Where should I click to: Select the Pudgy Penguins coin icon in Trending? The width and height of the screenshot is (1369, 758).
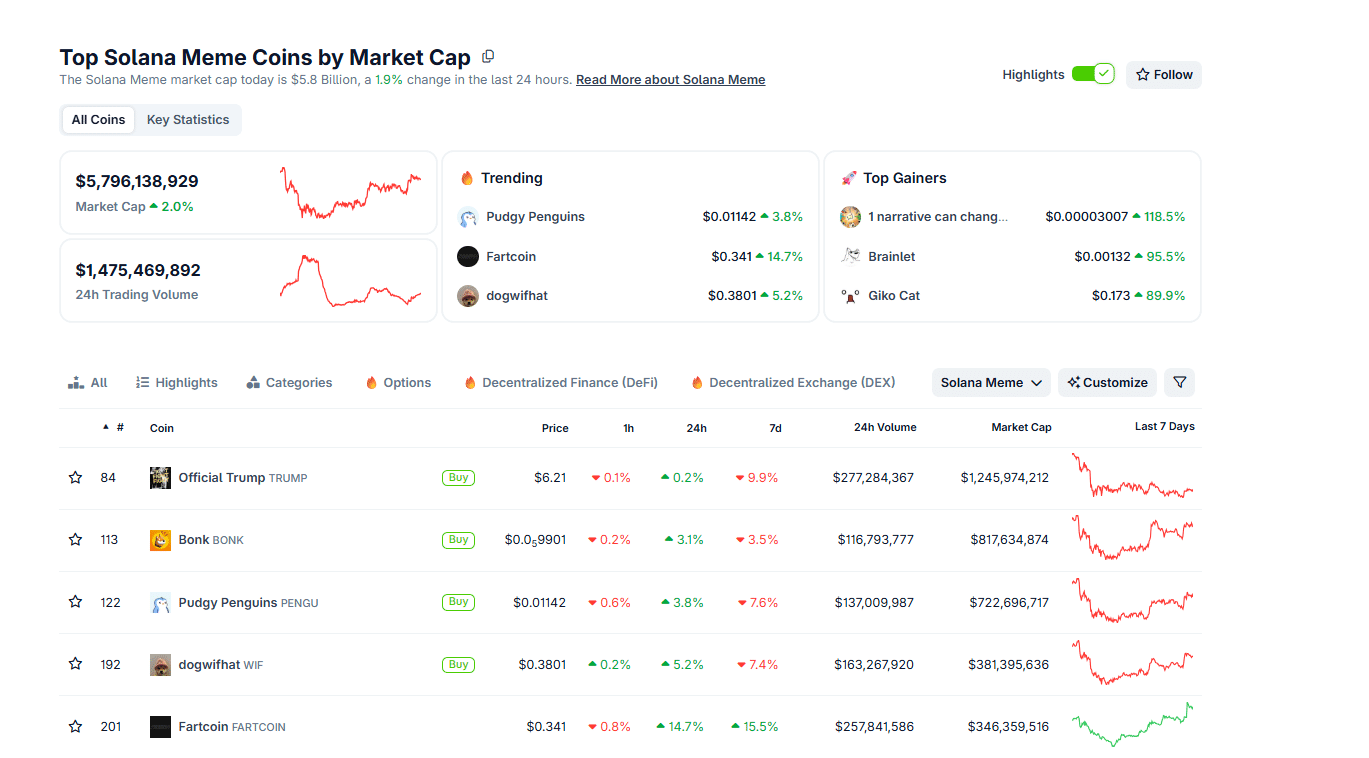467,216
